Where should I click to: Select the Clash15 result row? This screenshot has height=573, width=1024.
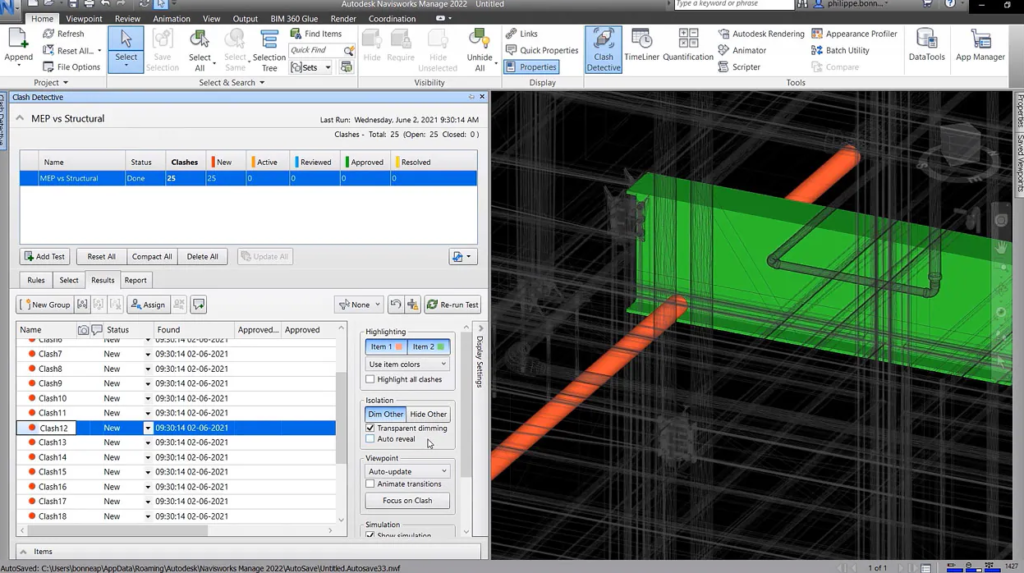(x=52, y=472)
